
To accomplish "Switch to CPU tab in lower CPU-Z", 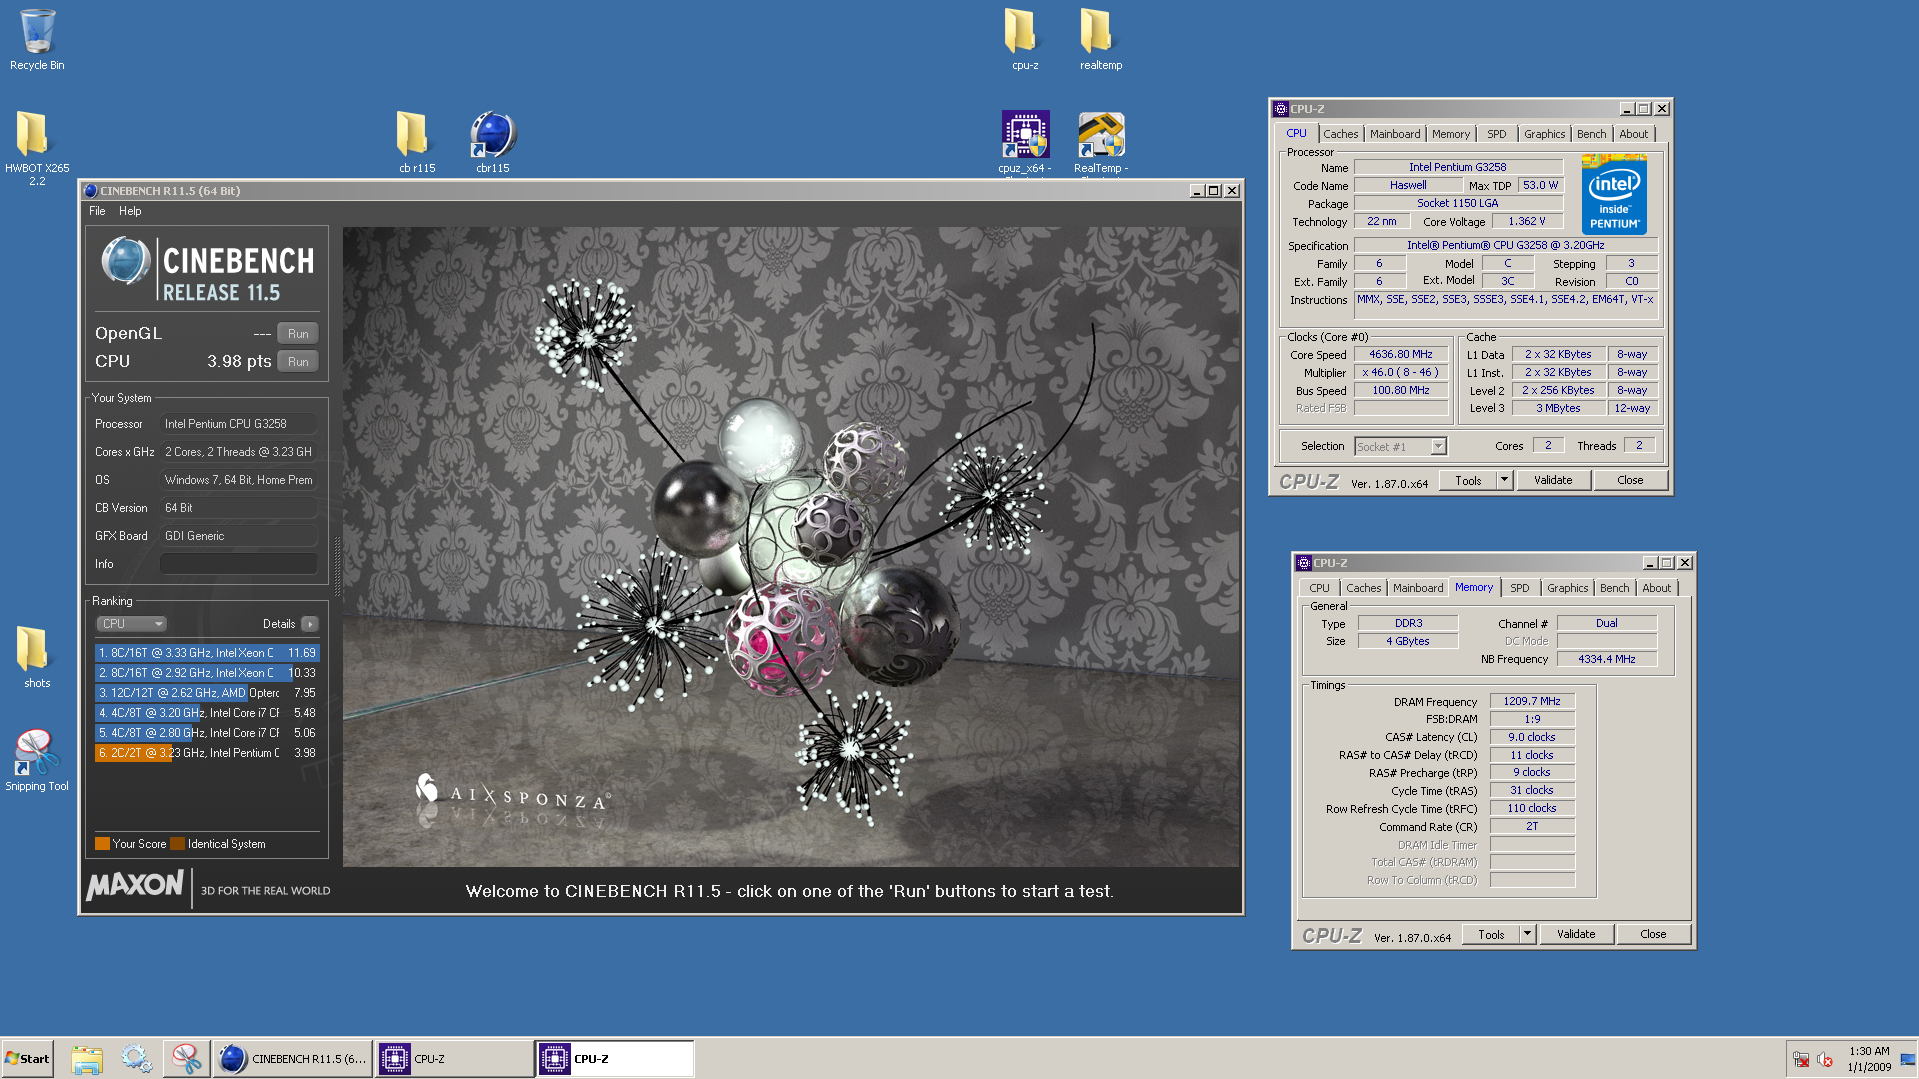I will tap(1319, 588).
